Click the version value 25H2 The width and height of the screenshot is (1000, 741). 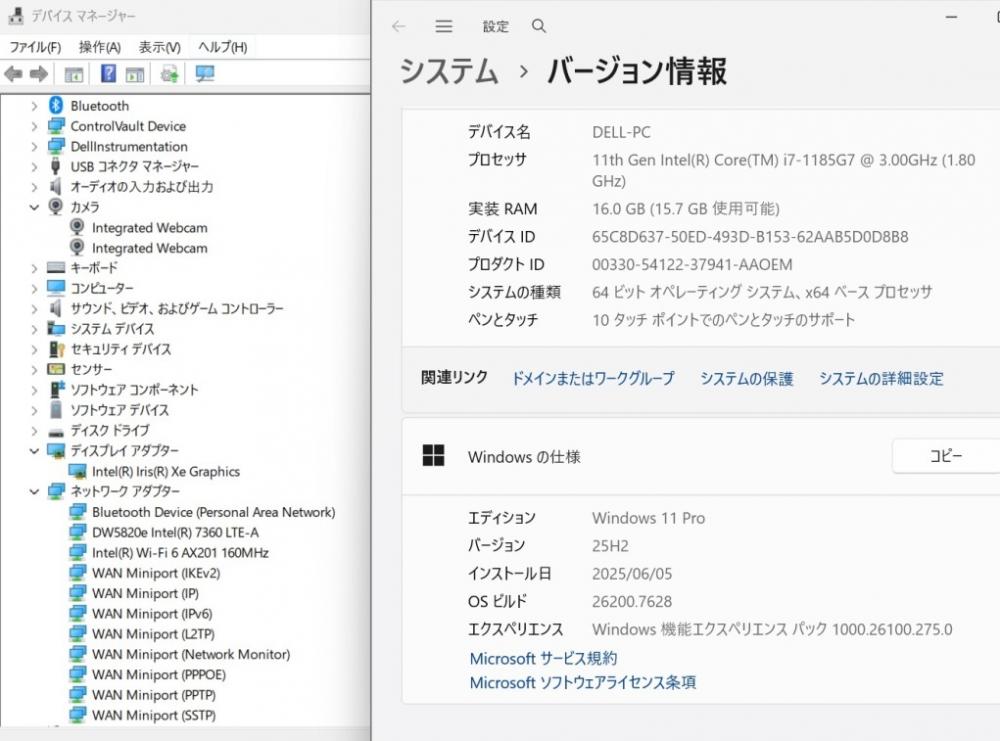click(x=610, y=546)
